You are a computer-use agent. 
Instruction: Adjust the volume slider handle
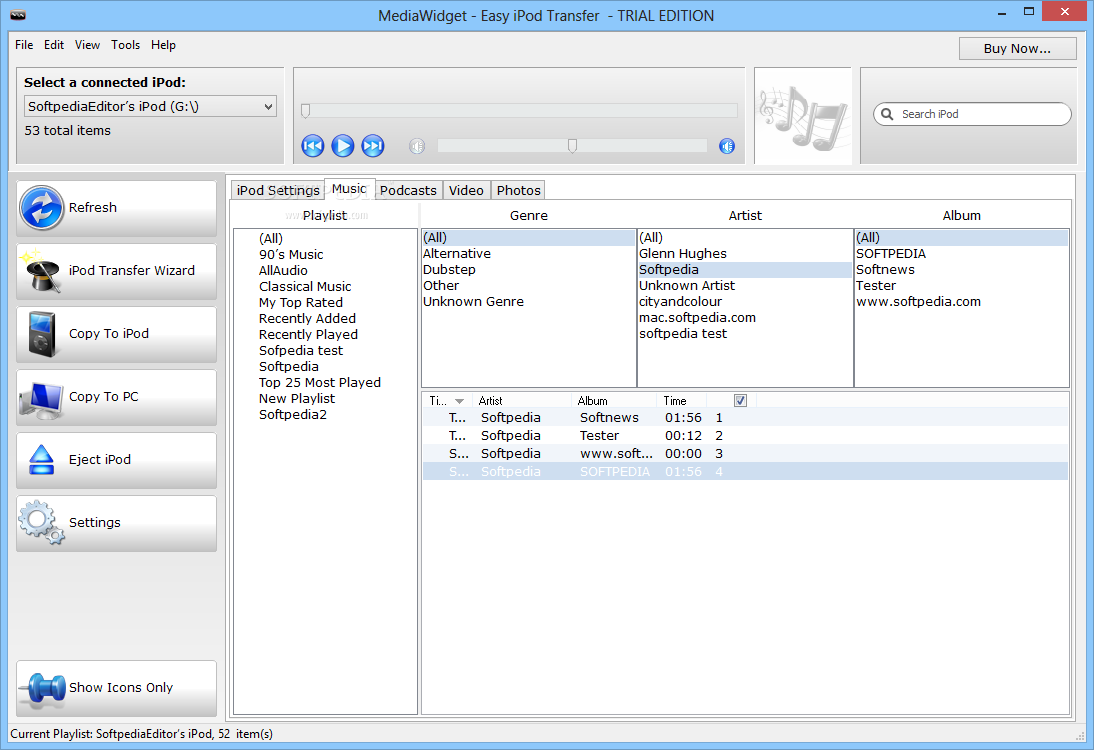572,146
